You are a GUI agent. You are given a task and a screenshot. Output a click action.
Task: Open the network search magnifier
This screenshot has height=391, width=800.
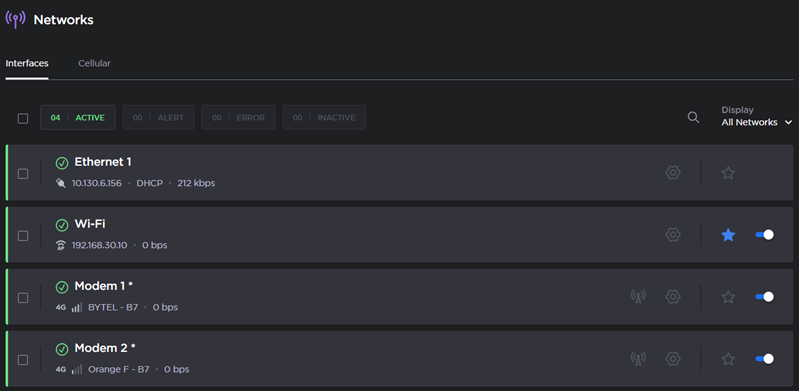693,117
